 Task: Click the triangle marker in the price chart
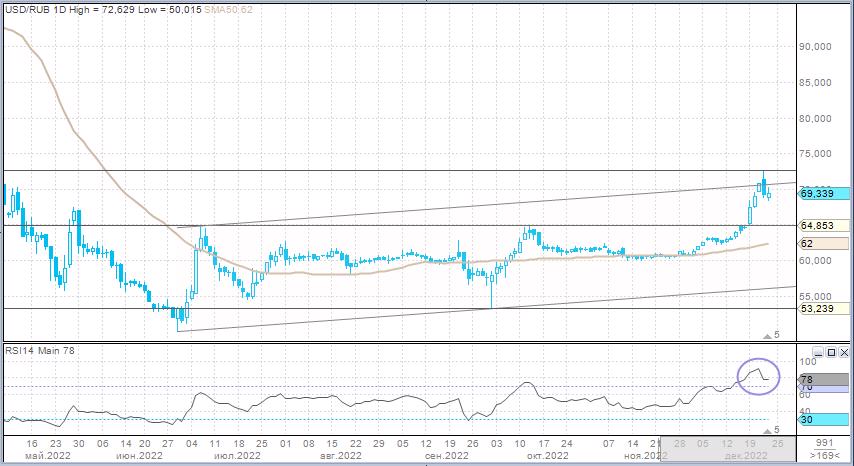click(768, 334)
